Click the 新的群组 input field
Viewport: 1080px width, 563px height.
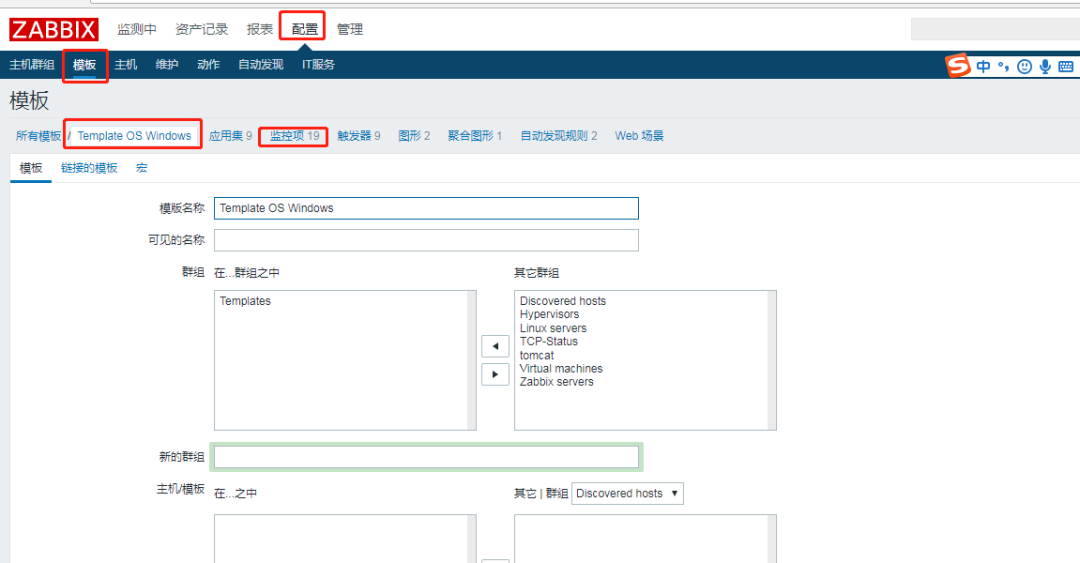click(426, 457)
